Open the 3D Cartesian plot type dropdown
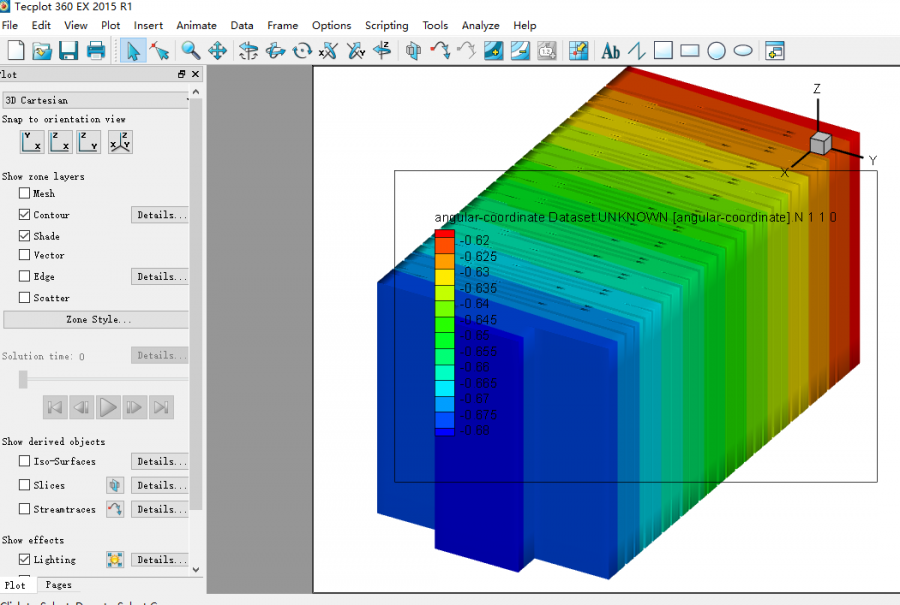900x605 pixels. click(96, 100)
